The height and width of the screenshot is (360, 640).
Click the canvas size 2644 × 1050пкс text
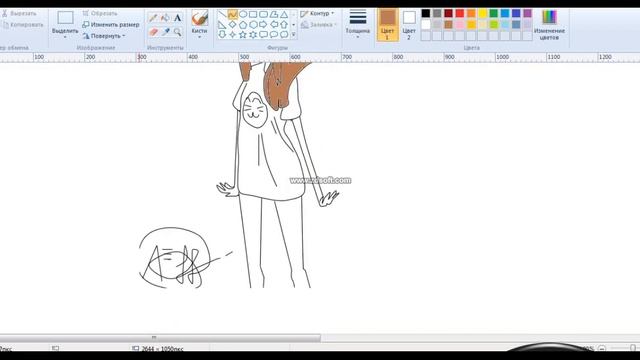162,349
